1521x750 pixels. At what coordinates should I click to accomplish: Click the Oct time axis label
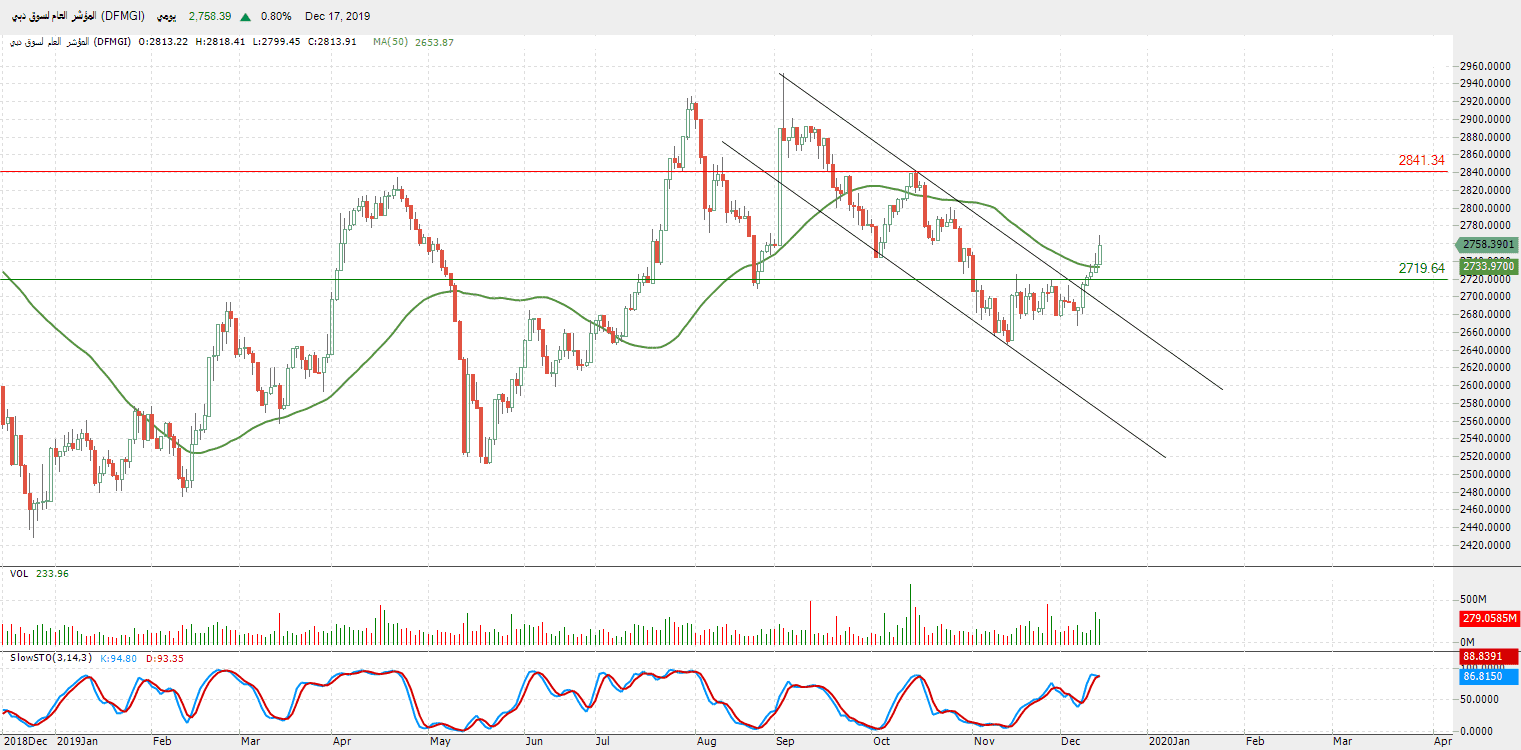[881, 742]
